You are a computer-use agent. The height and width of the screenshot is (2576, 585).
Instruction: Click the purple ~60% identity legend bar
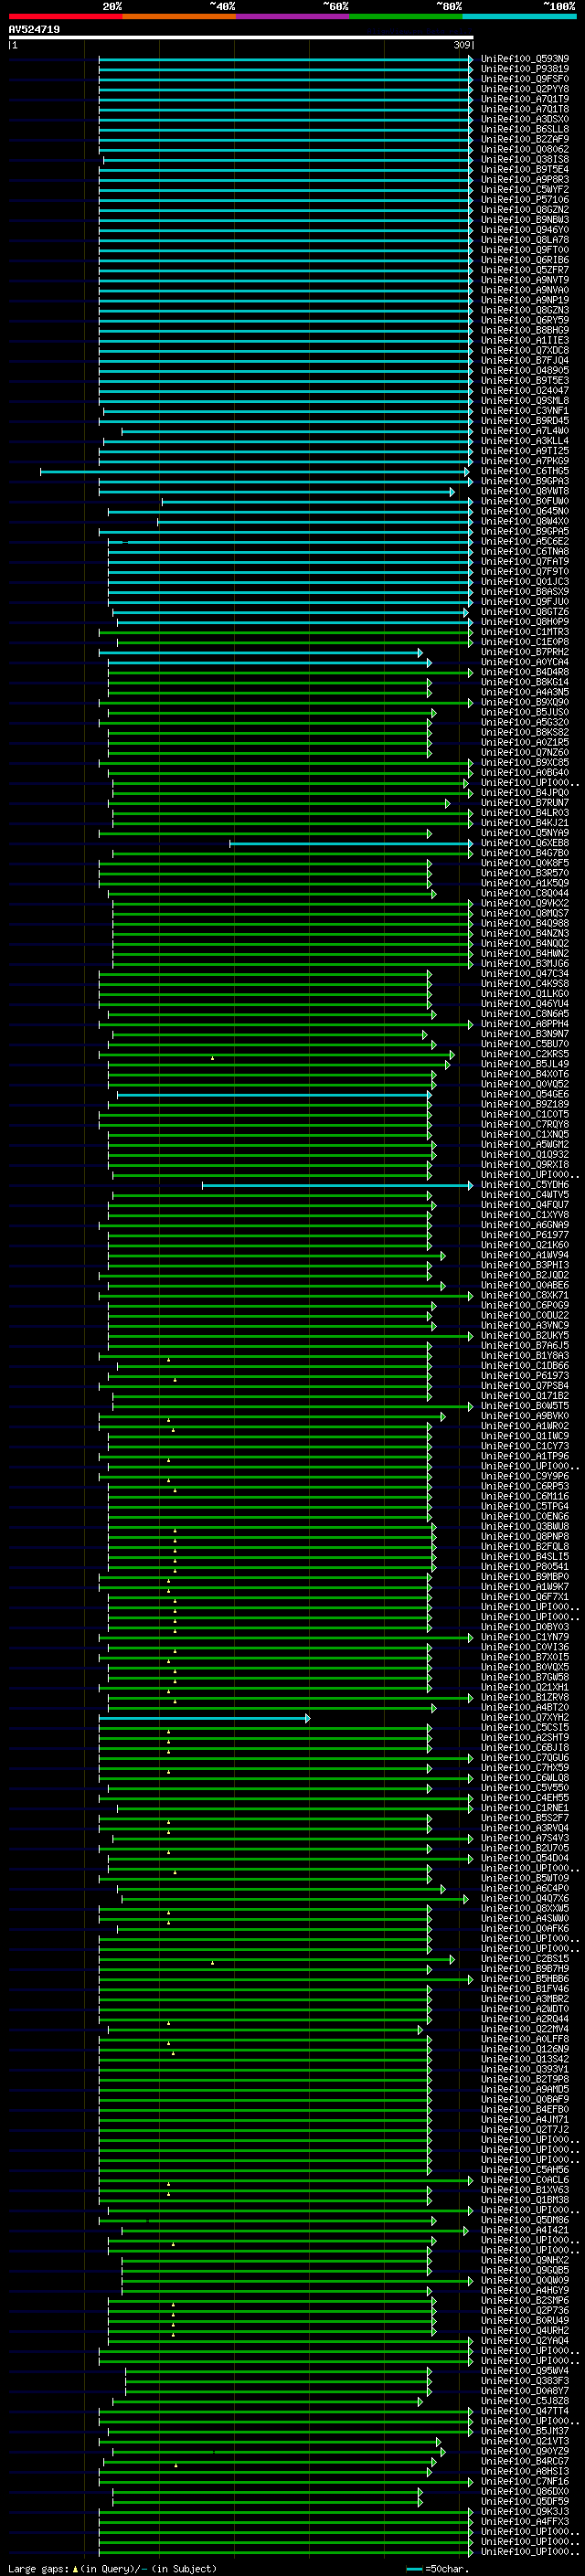(x=292, y=16)
